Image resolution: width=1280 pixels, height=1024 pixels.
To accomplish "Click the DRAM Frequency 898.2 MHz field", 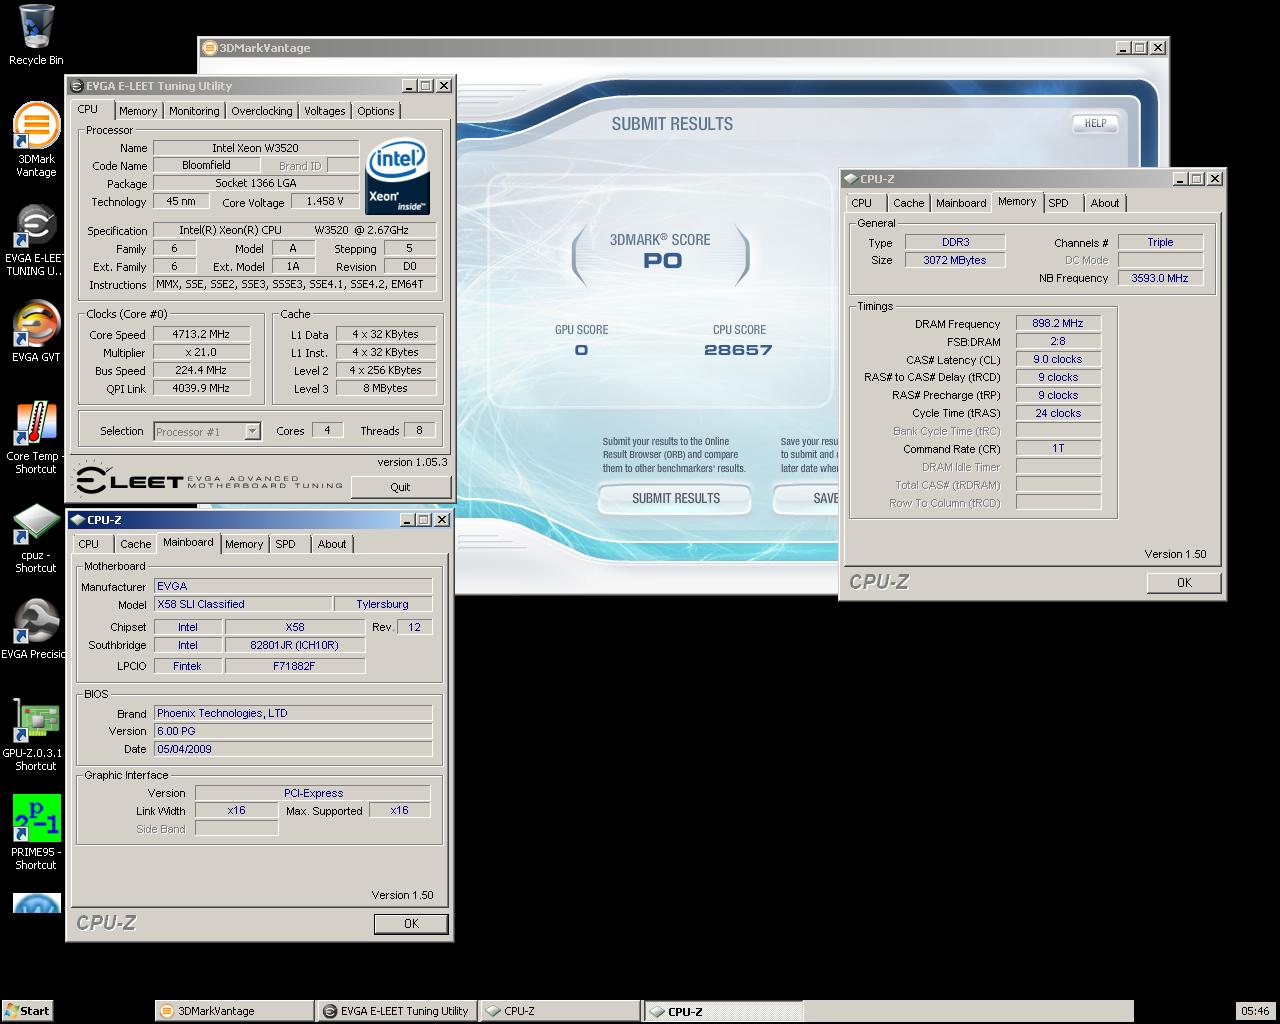I will (x=1058, y=323).
